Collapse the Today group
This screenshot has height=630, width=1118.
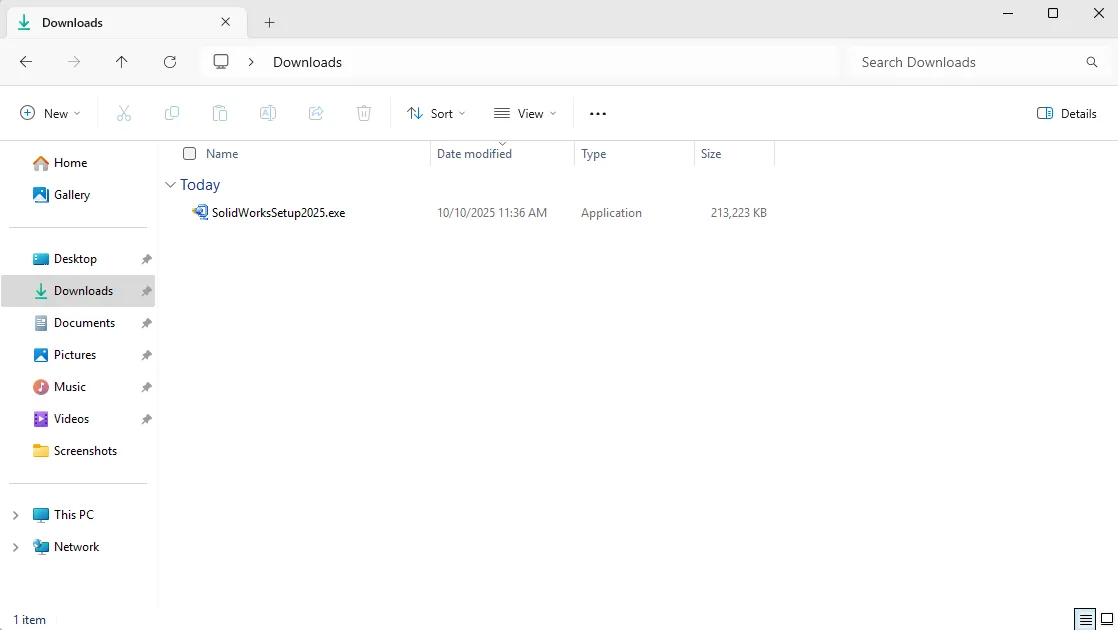[x=170, y=184]
